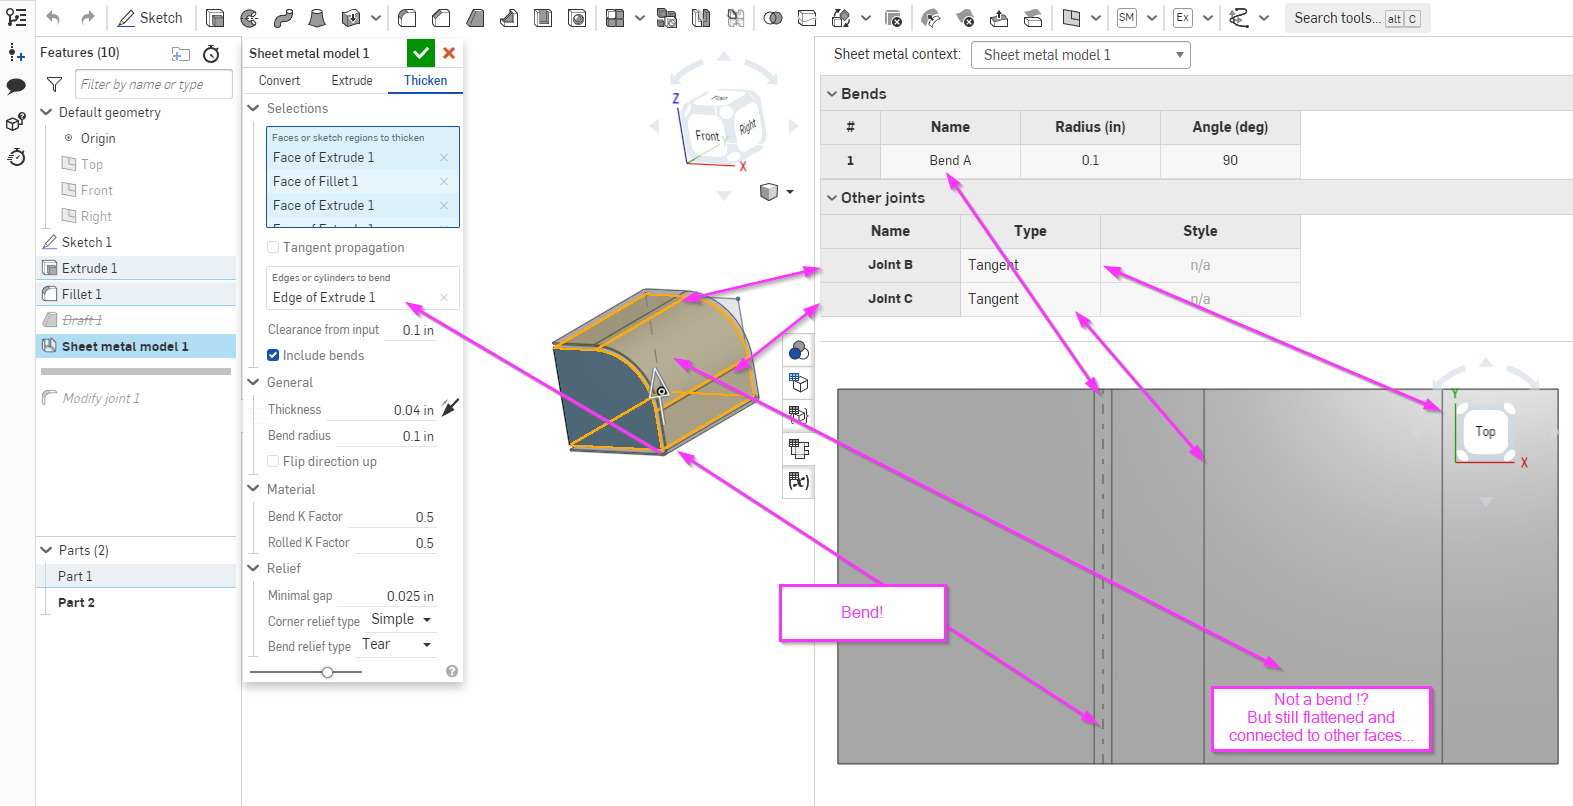Viewport: 1573px width, 806px height.
Task: Click the Bend A name cell
Action: click(950, 160)
